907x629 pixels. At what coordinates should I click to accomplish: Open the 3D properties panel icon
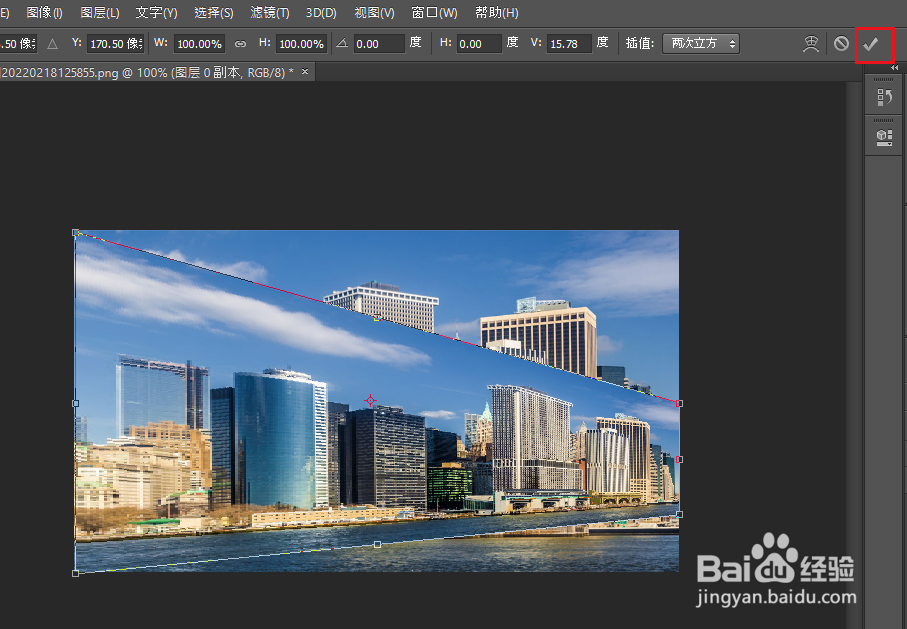pos(884,137)
